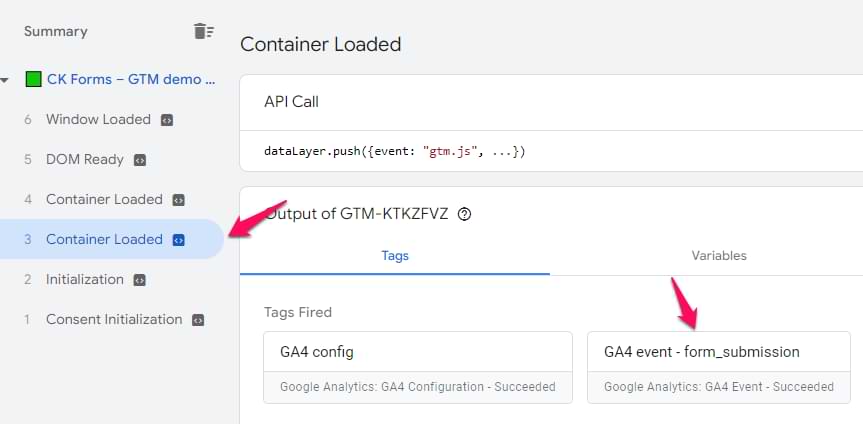Click the dataLayer.push API call code

tap(395, 152)
